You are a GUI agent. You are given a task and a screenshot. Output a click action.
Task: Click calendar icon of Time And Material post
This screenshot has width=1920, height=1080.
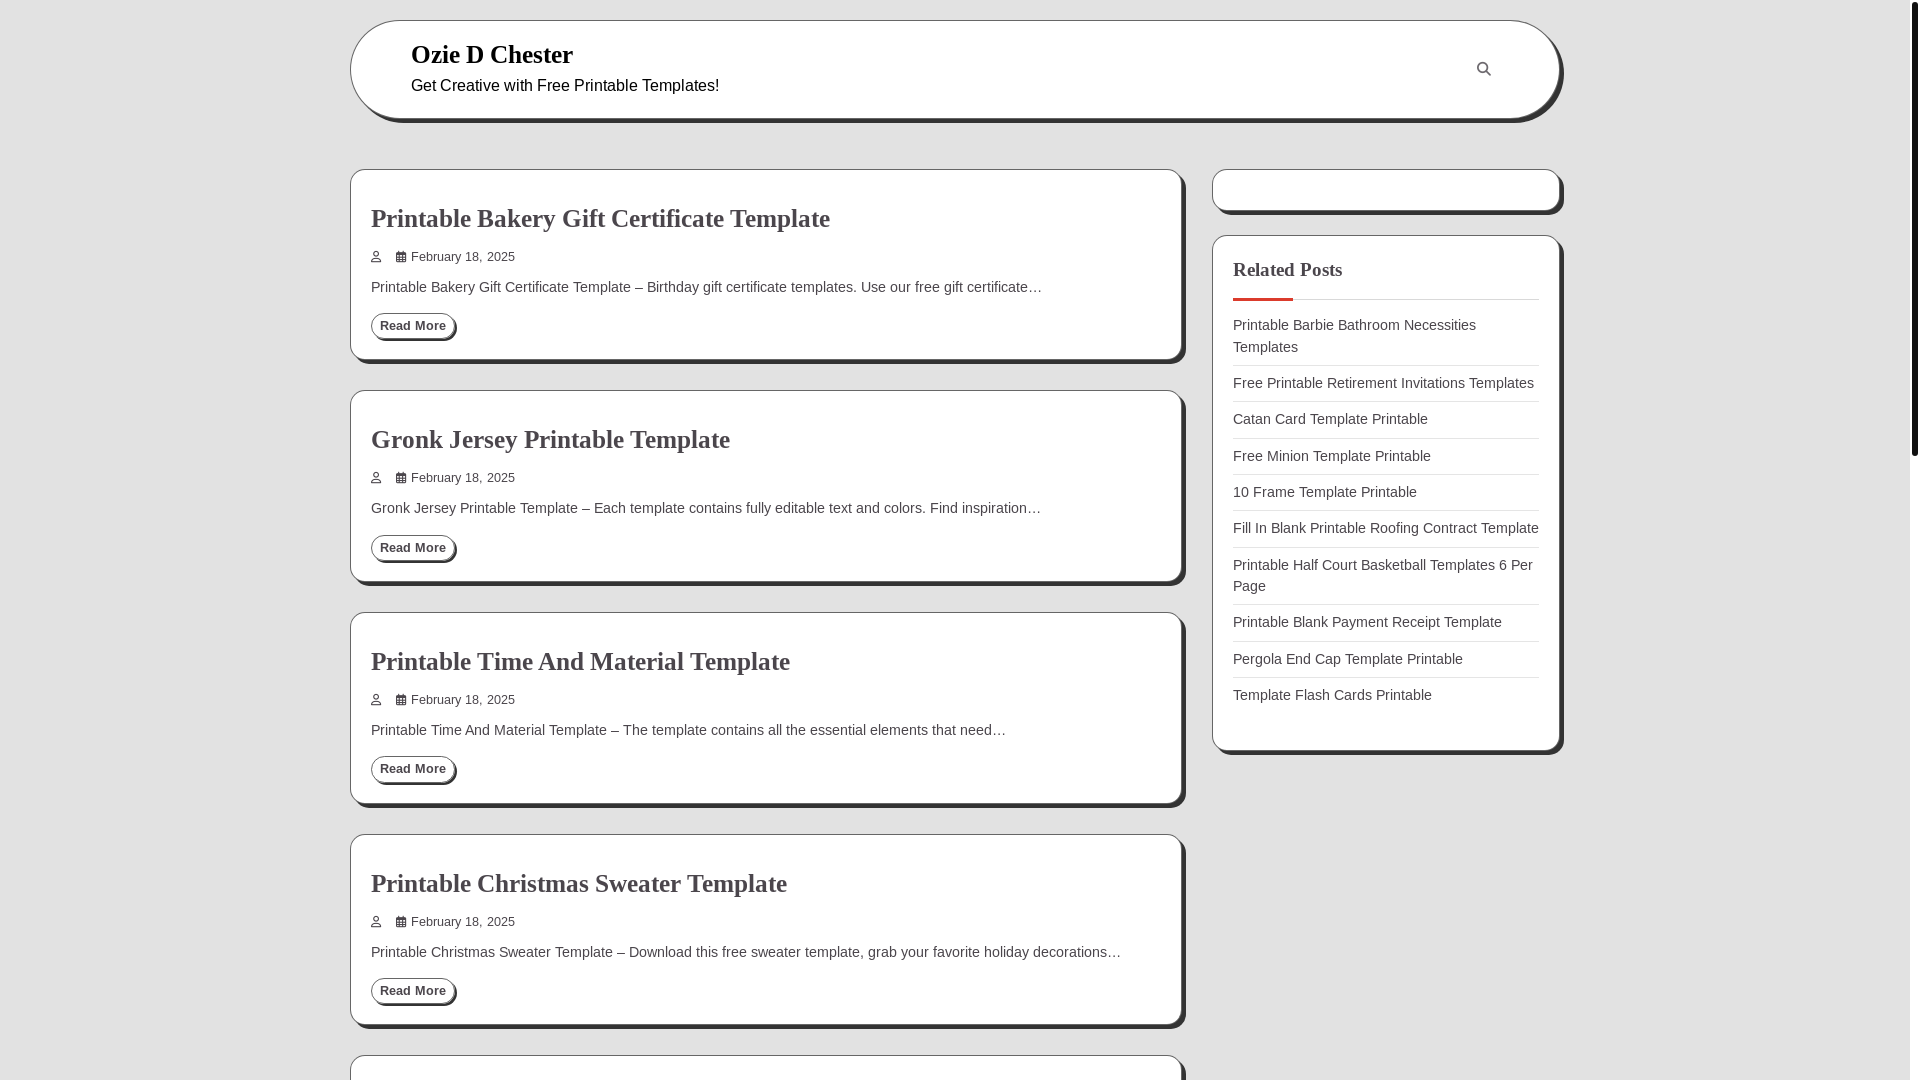point(401,700)
